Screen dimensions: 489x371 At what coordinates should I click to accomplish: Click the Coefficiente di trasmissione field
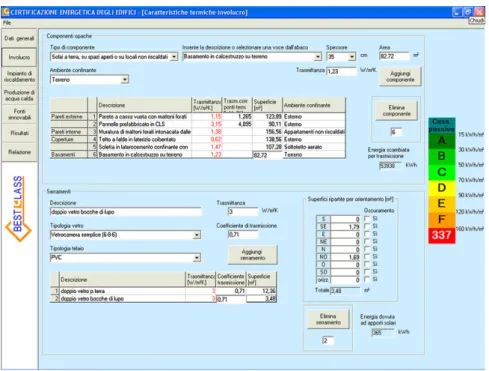pyautogui.click(x=243, y=235)
